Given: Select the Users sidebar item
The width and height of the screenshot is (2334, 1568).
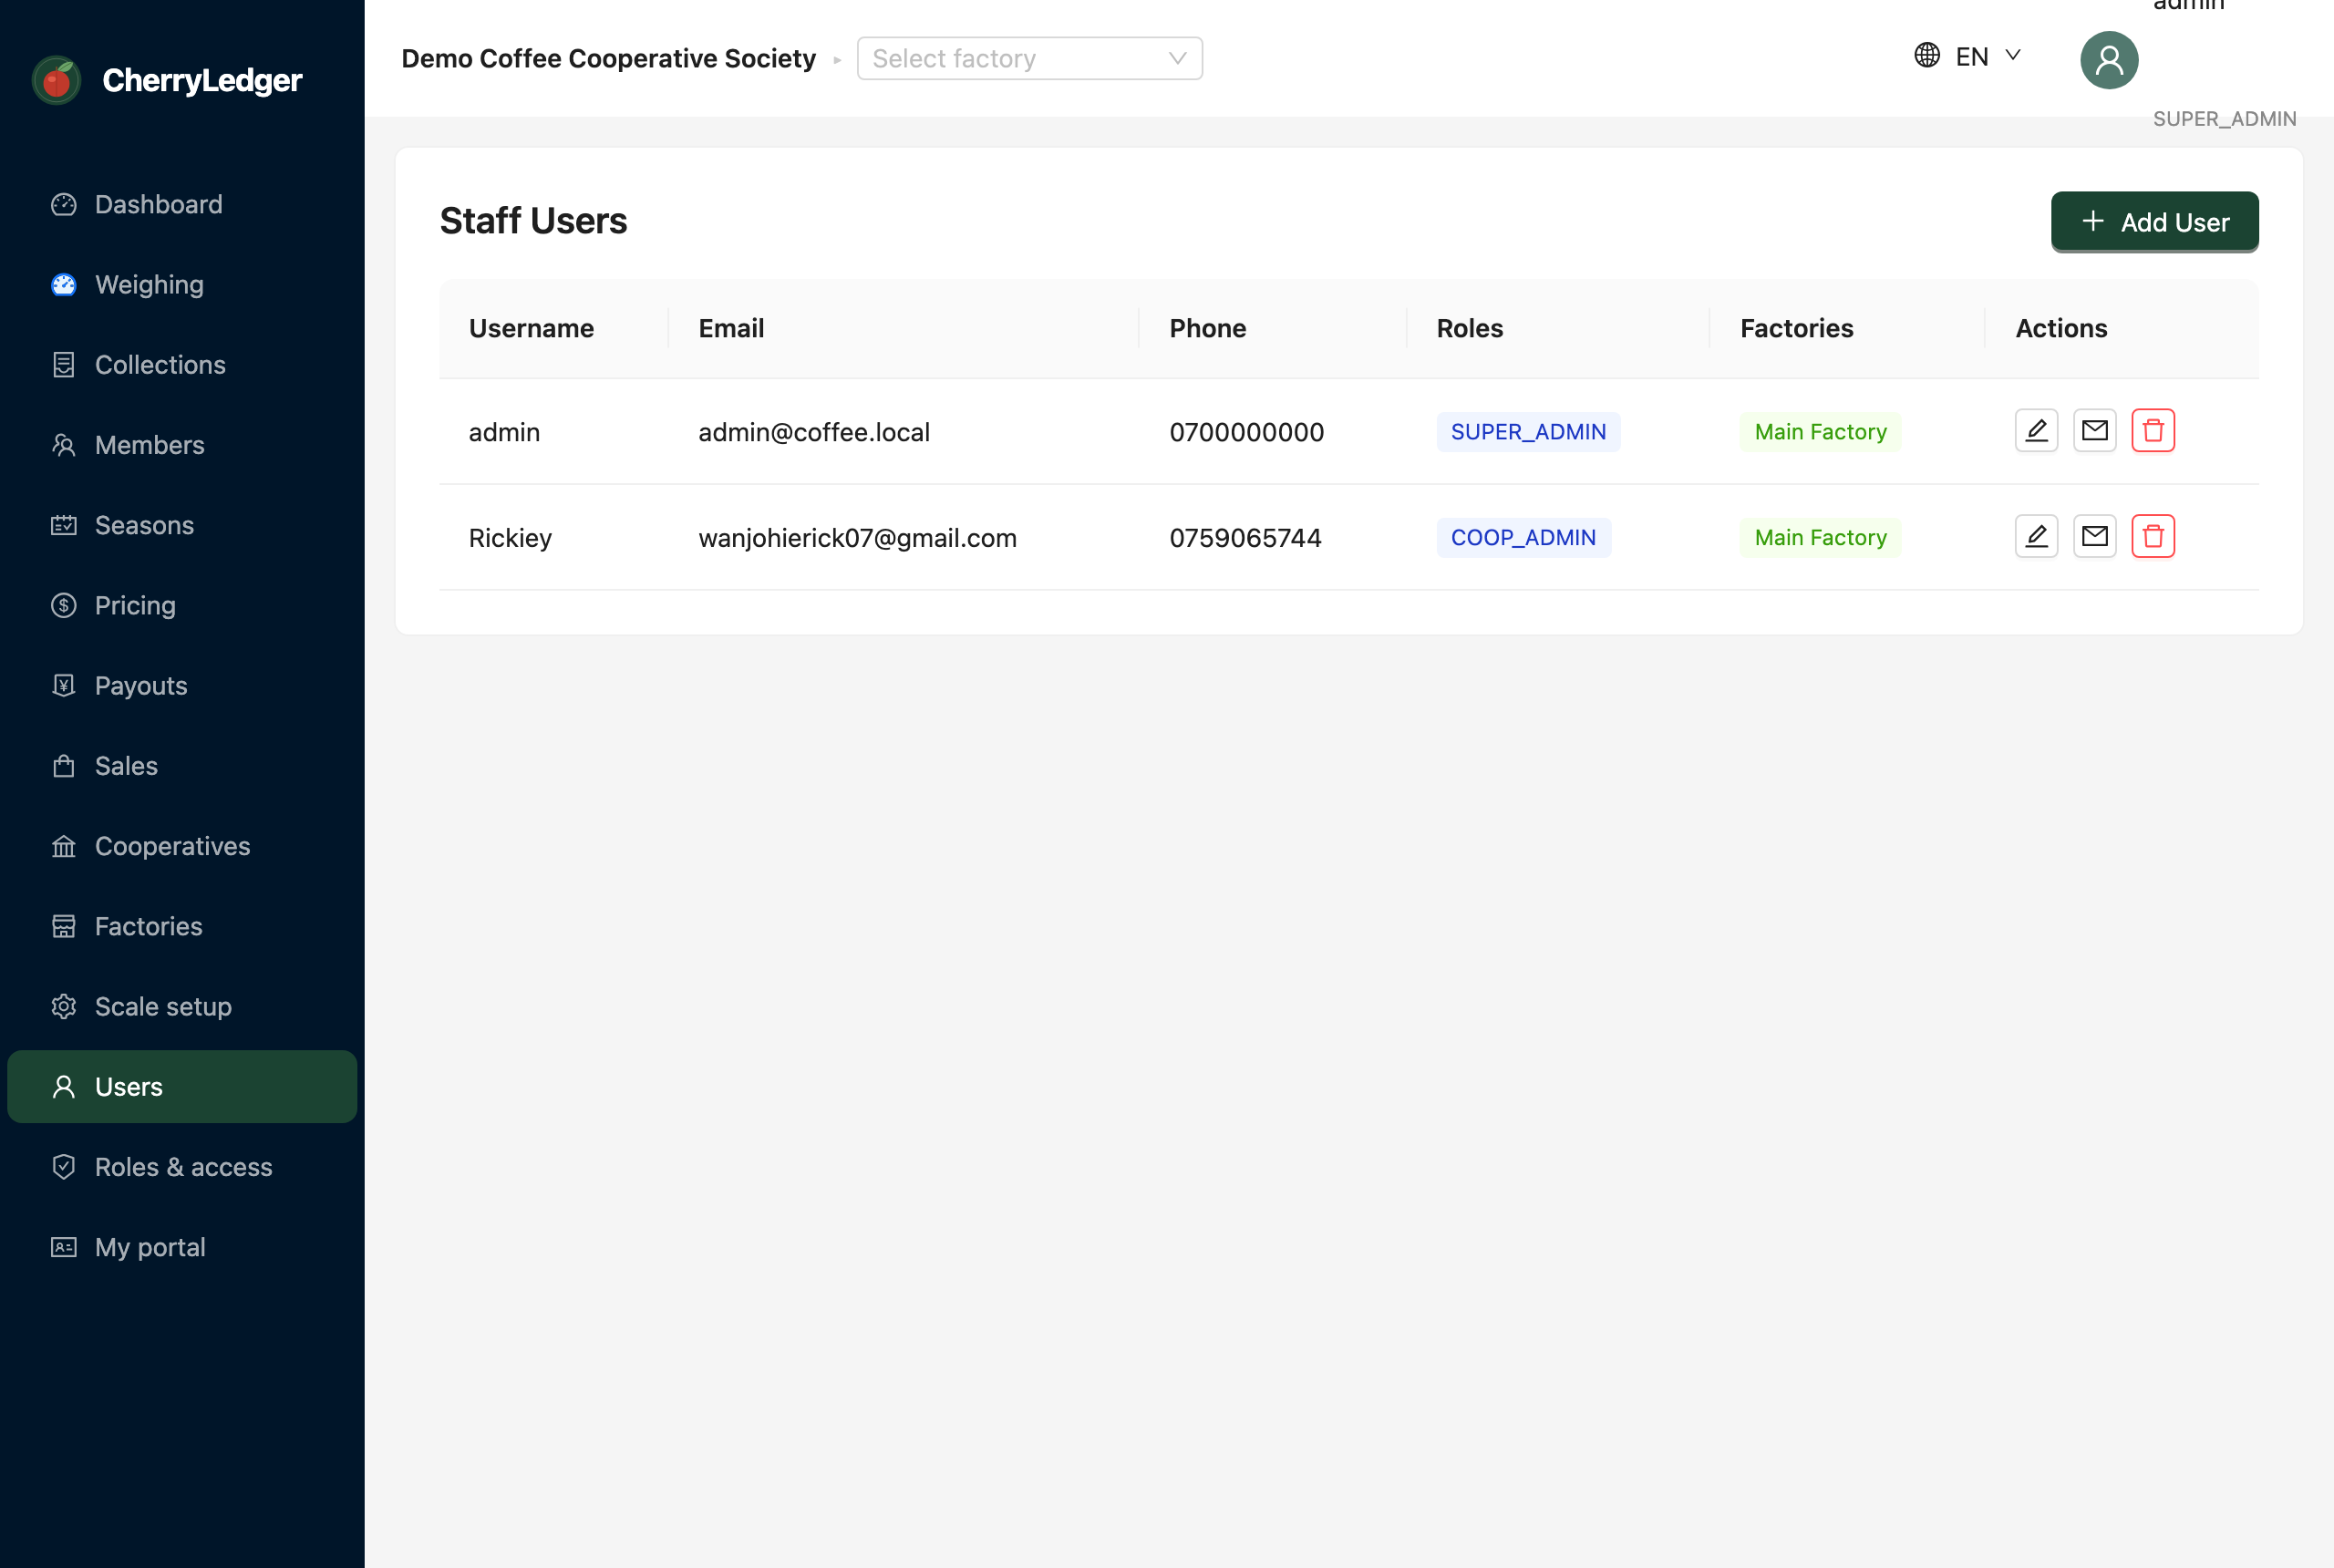Looking at the screenshot, I should point(182,1087).
